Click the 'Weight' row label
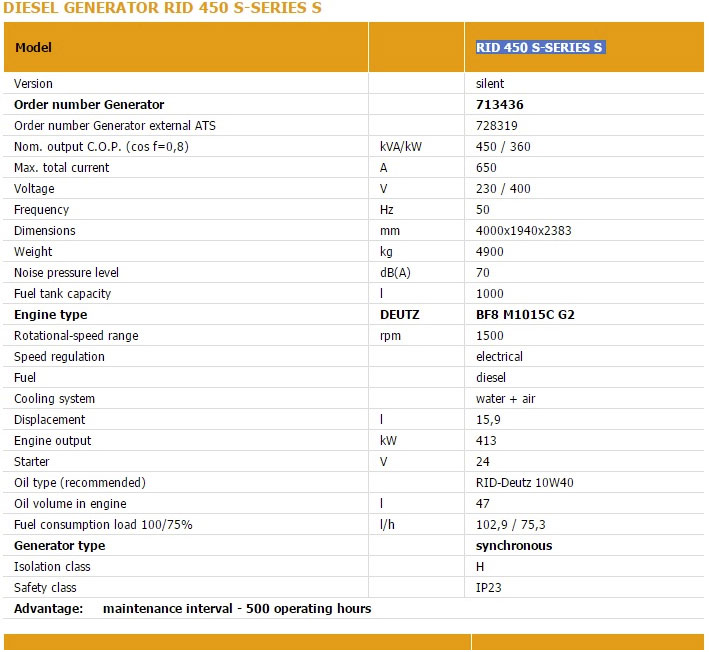This screenshot has height=652, width=709. click(x=33, y=252)
